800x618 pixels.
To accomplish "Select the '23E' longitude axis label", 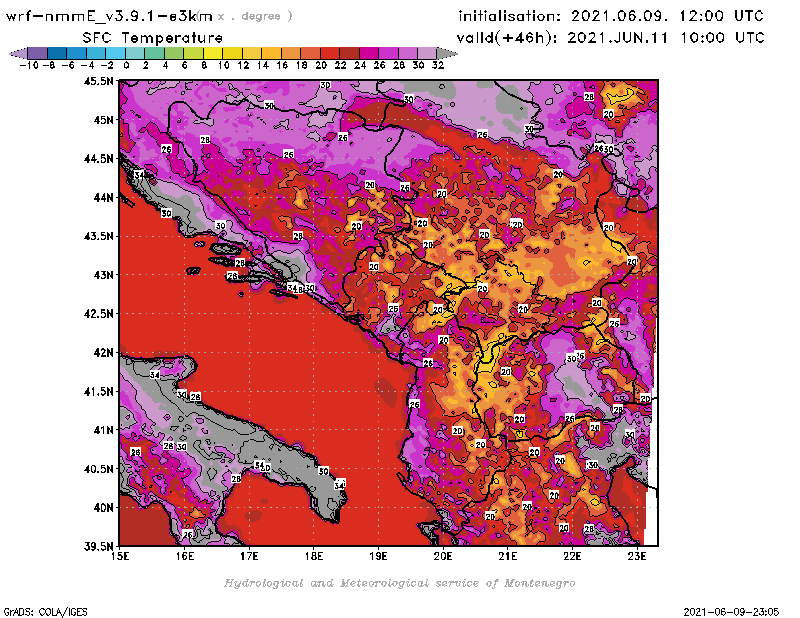I will tap(637, 556).
